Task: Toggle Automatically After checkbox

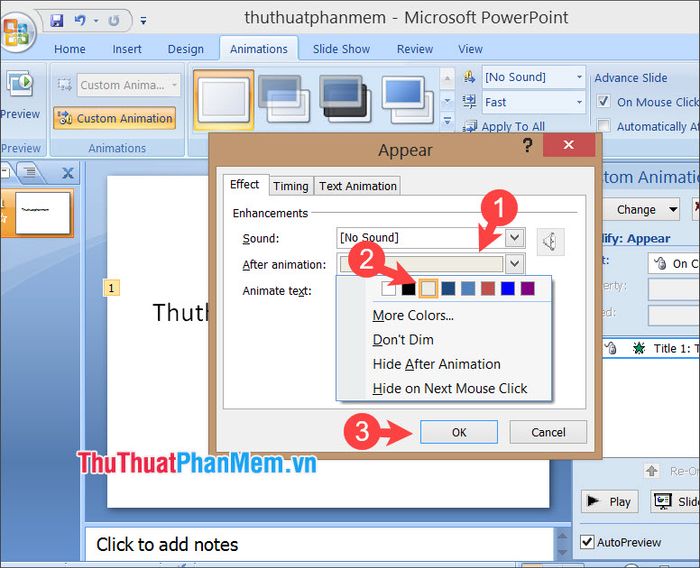Action: tap(604, 126)
